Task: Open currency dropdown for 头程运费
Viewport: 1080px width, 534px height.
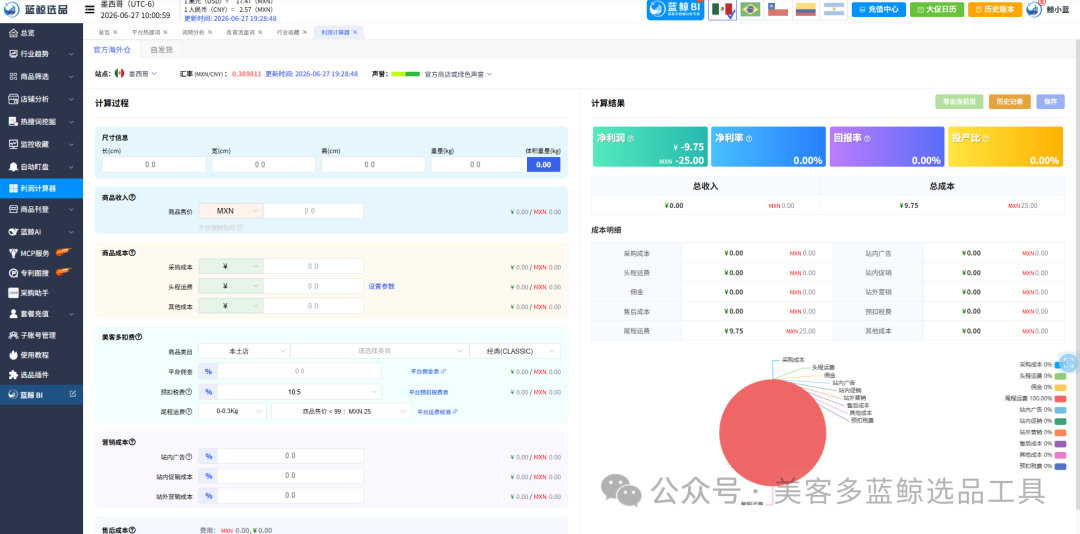Action: (231, 286)
